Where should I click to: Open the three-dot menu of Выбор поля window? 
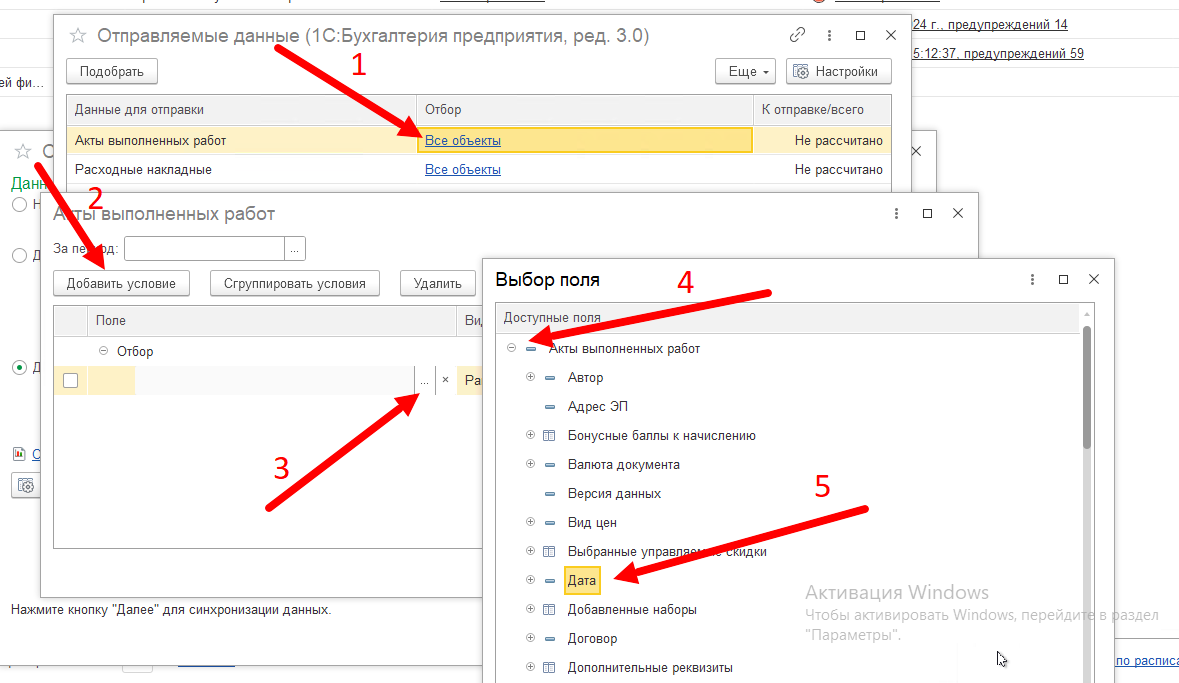point(1032,280)
